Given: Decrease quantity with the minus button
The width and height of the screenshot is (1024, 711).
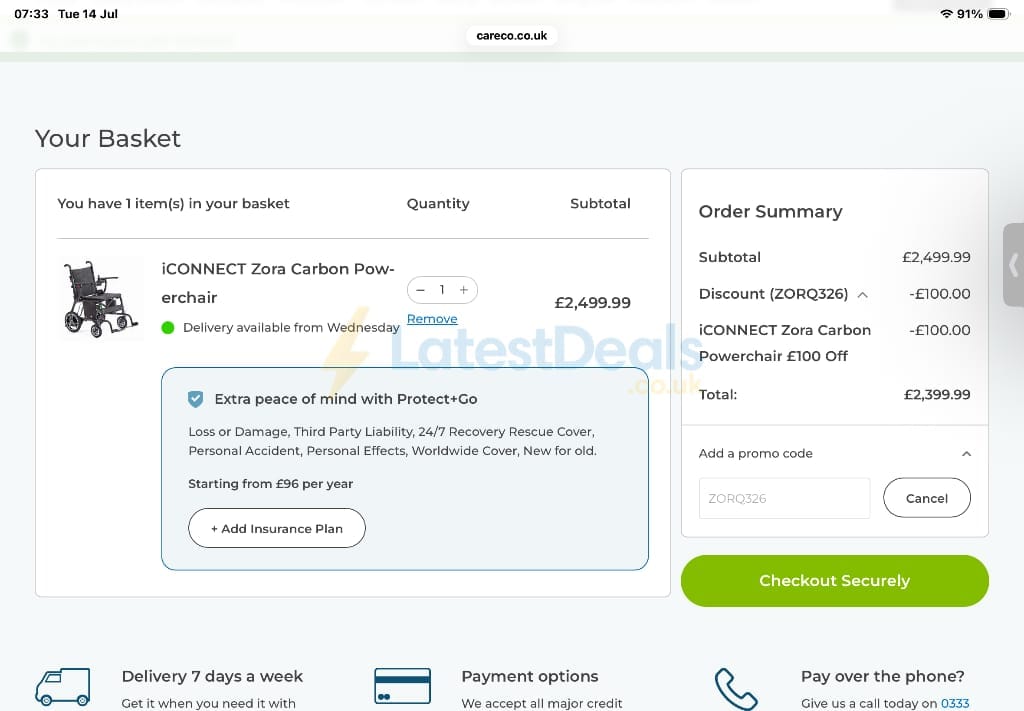Looking at the screenshot, I should click(421, 290).
